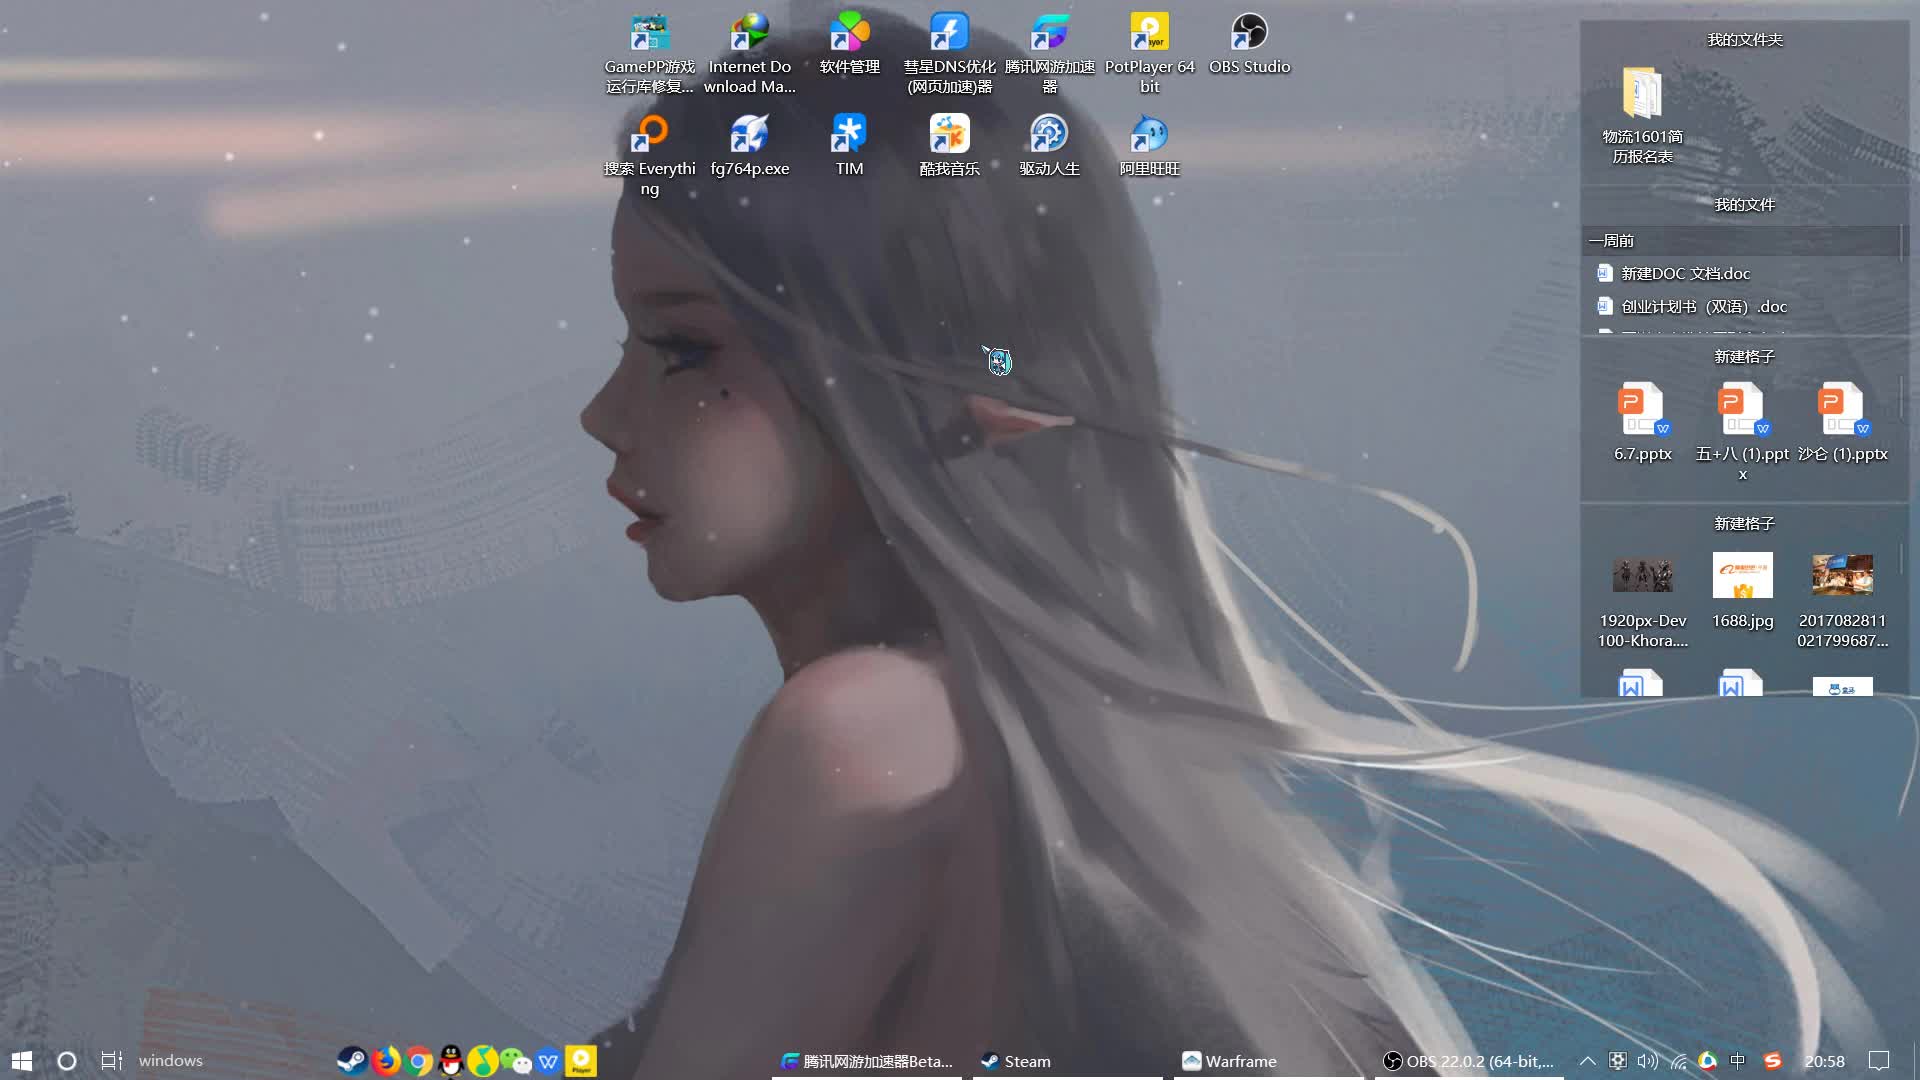
Task: Open 物流1601简历报名表 folder
Action: [x=1643, y=115]
